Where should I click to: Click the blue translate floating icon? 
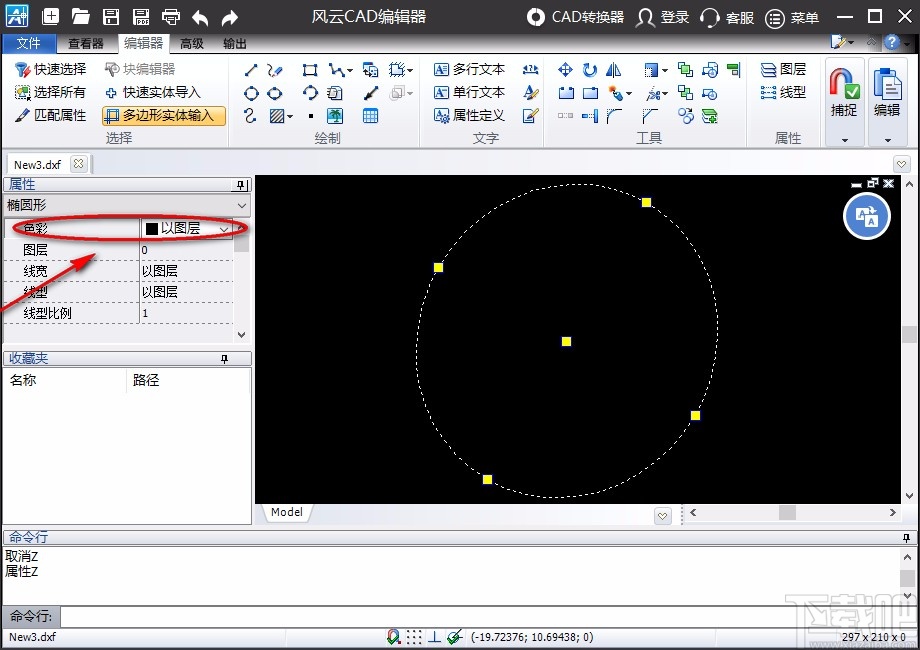(866, 216)
